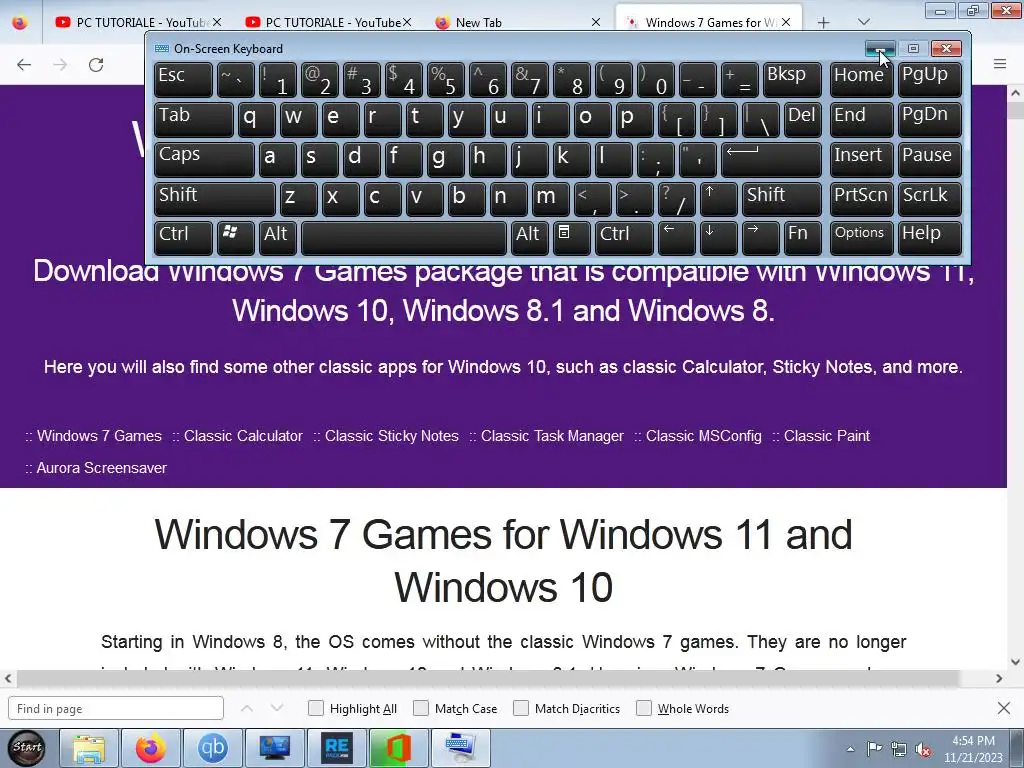Click the Bksp key on On-Screen Keyboard
This screenshot has height=768, width=1024.
(792, 80)
